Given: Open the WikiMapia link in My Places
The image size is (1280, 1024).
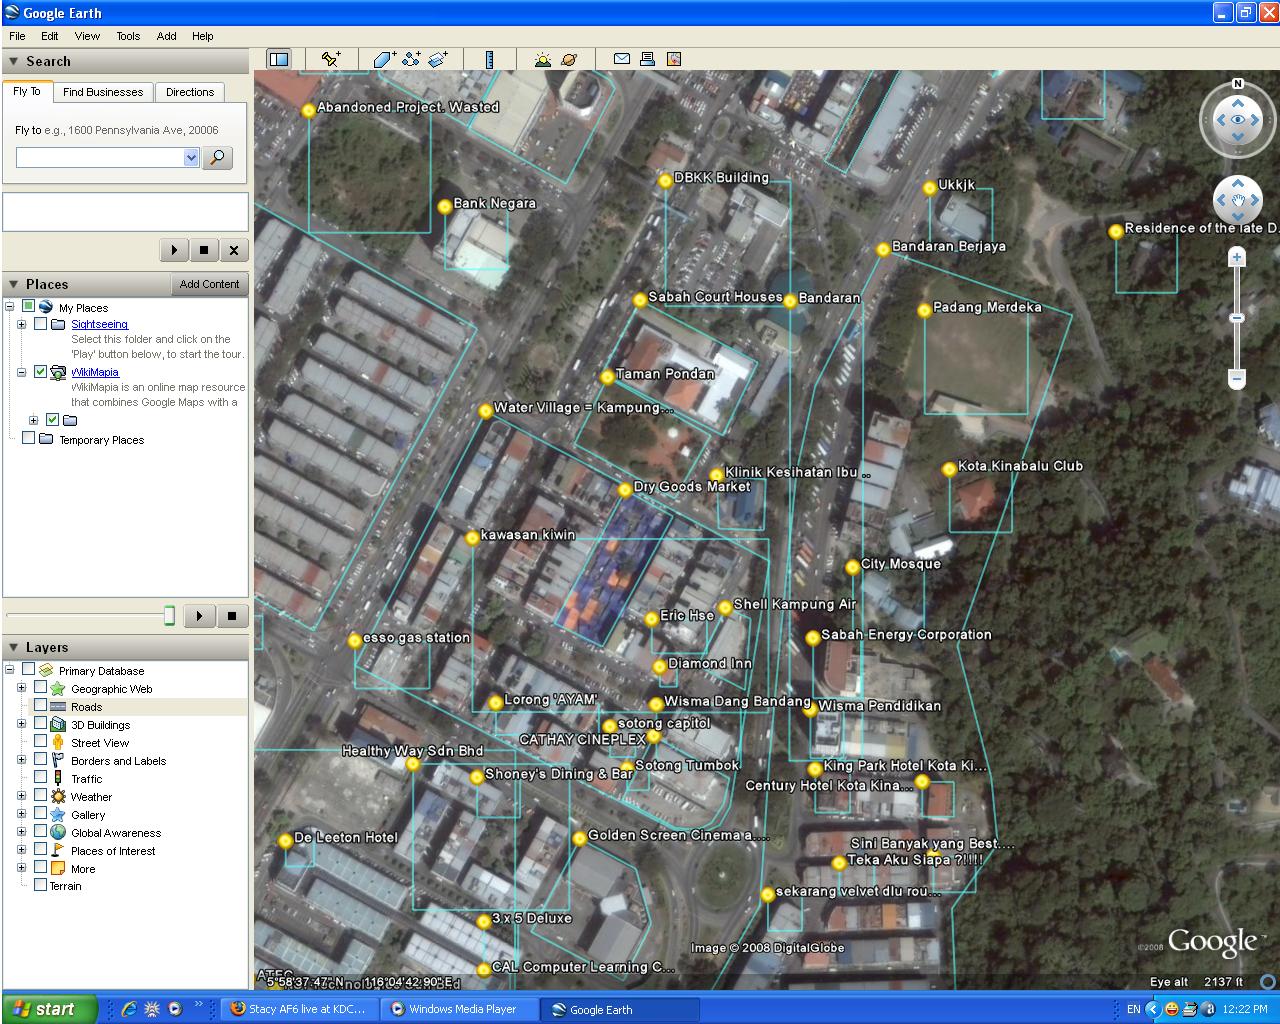Looking at the screenshot, I should pos(95,372).
